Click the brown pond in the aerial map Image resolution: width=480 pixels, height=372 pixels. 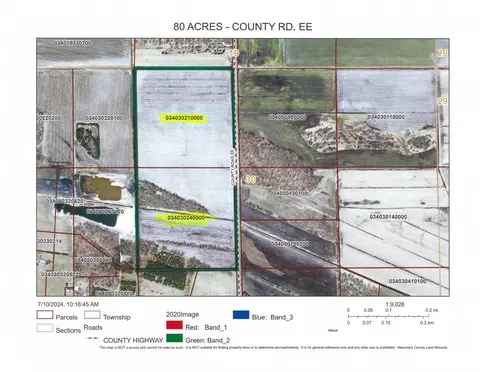pos(103,189)
